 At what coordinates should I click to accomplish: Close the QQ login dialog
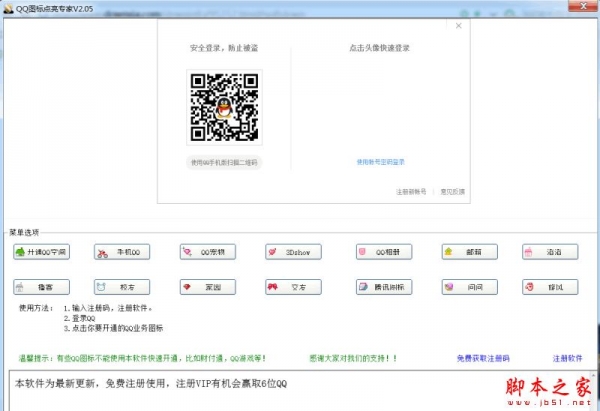coord(458,26)
